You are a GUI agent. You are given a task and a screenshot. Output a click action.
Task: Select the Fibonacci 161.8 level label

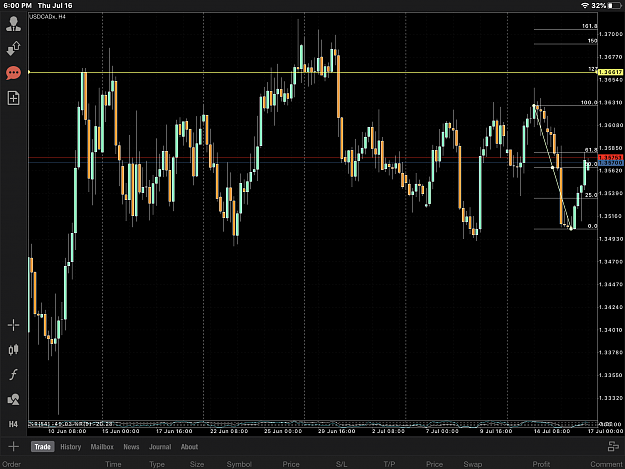590,26
